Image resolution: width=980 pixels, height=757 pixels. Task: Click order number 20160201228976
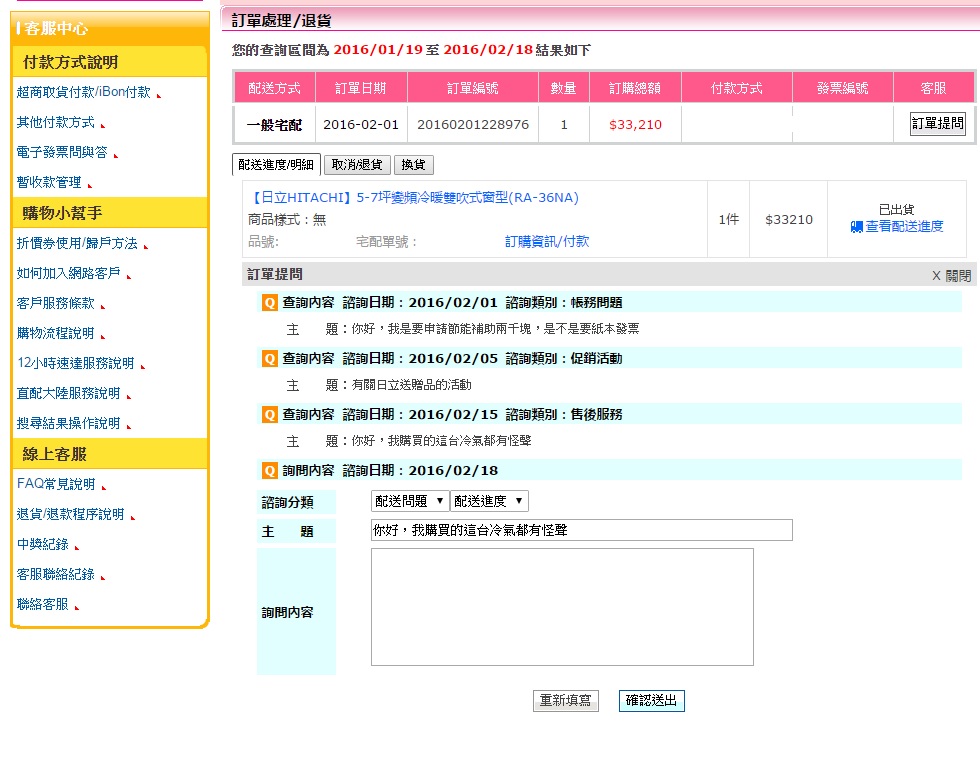[473, 124]
